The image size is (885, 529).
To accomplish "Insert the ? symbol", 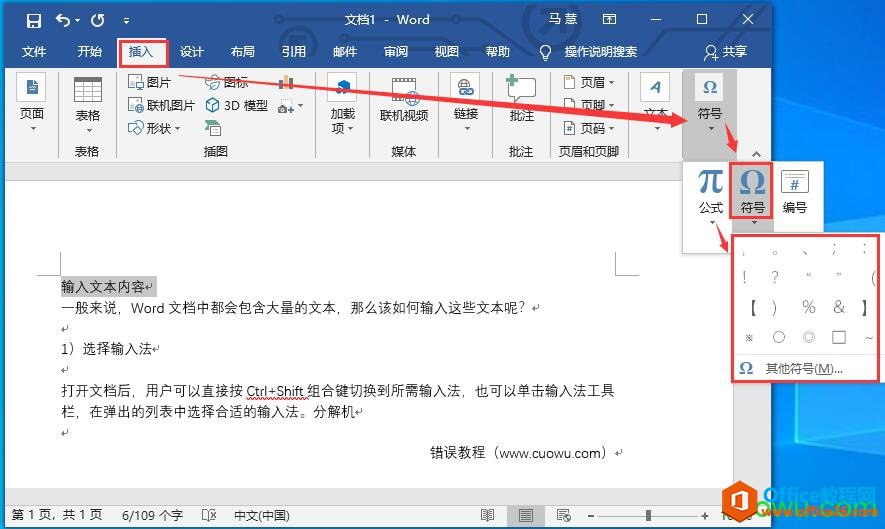I will point(775,277).
